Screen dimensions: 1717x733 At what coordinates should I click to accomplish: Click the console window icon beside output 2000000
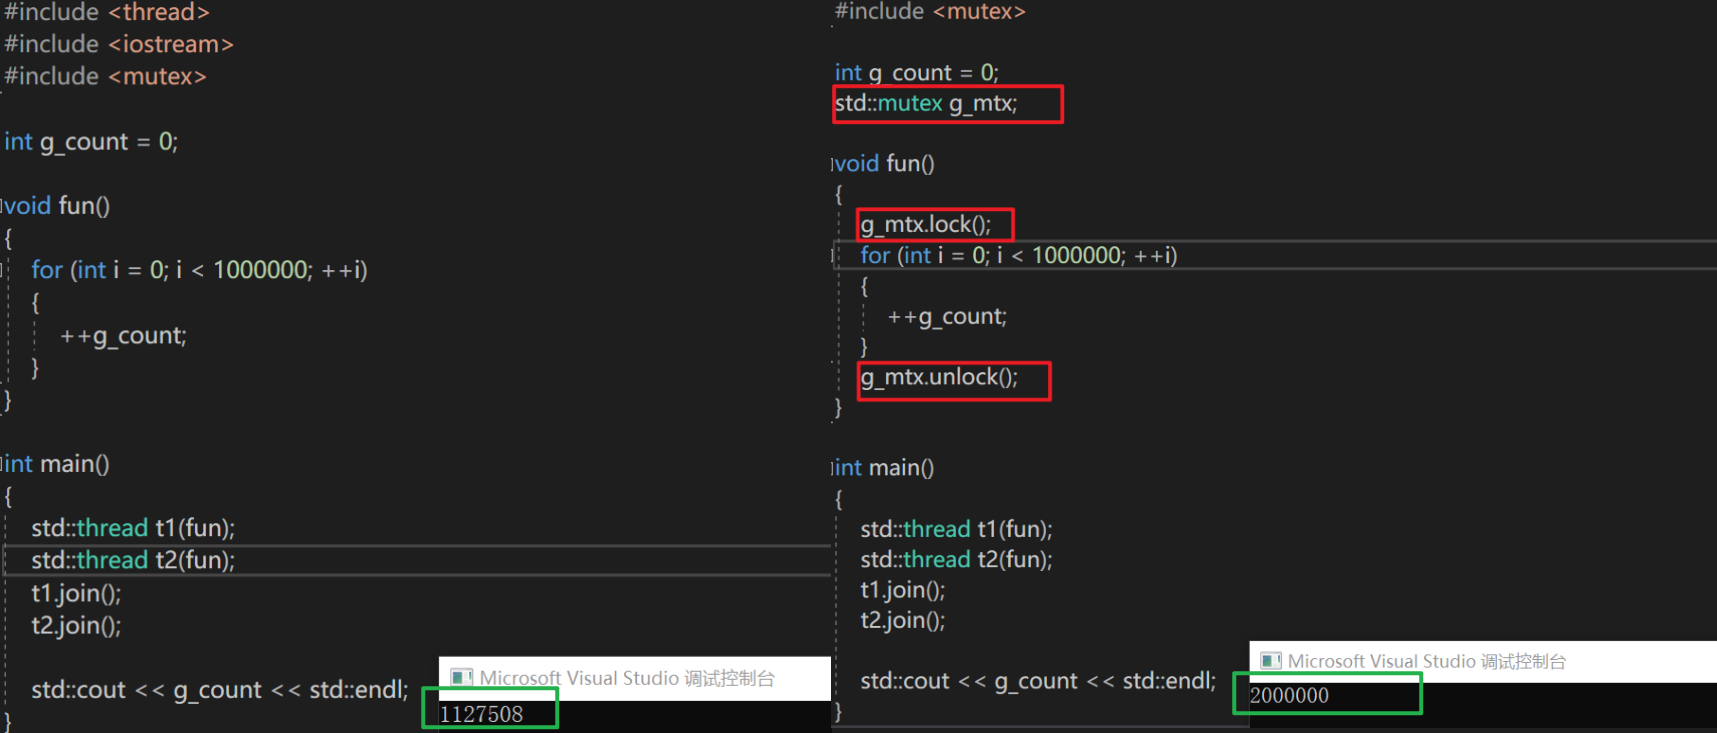[1271, 661]
